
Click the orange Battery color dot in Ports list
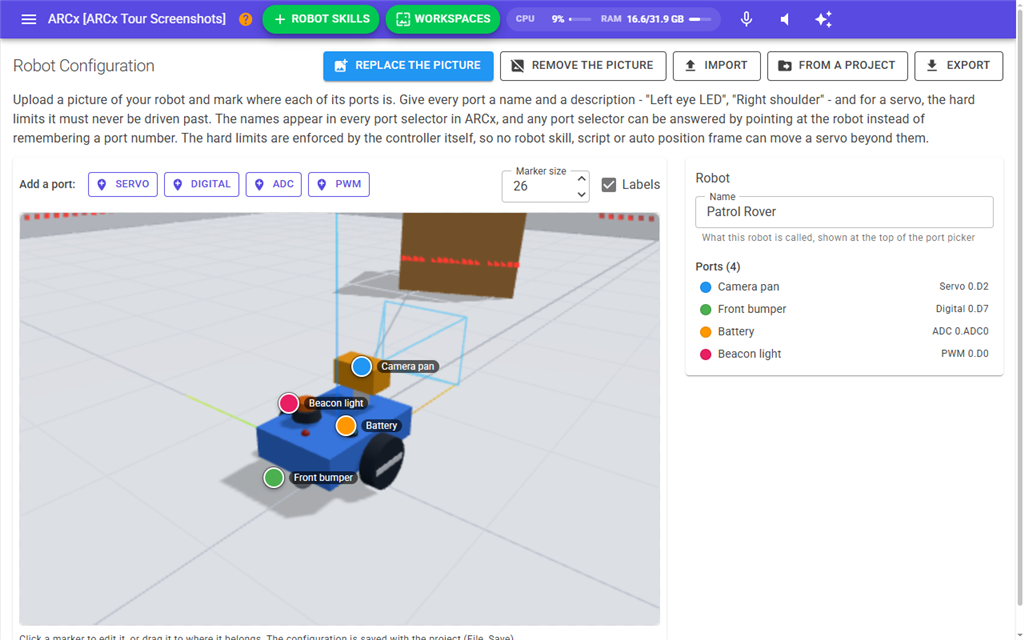705,332
